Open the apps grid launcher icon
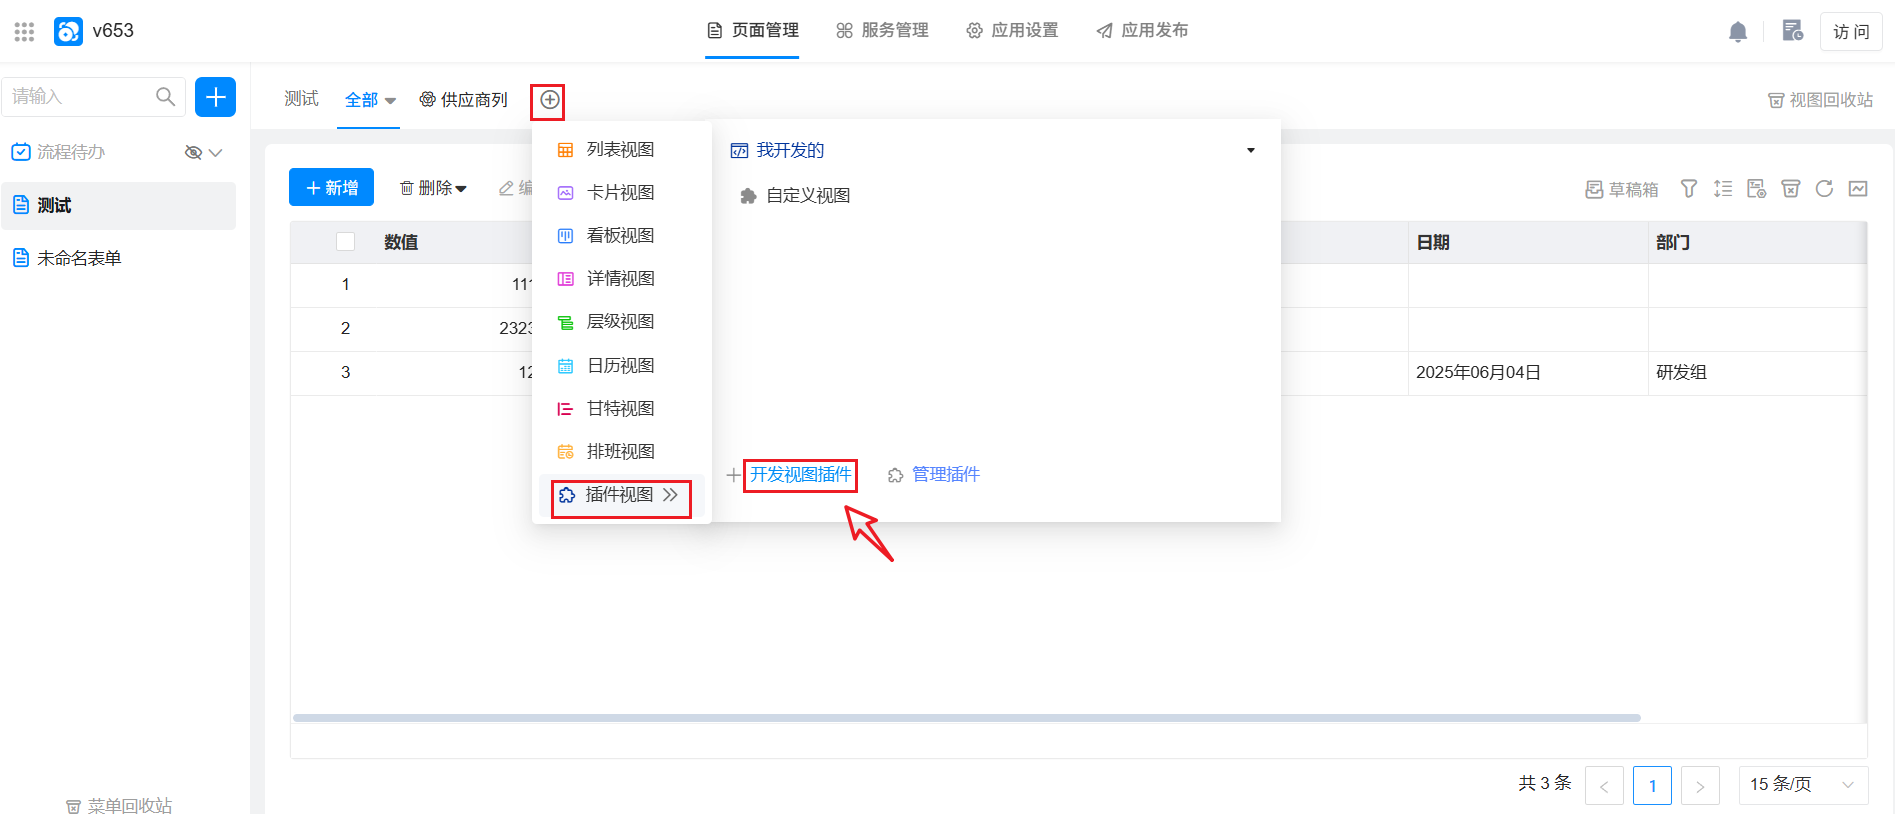Image resolution: width=1895 pixels, height=814 pixels. (x=24, y=32)
